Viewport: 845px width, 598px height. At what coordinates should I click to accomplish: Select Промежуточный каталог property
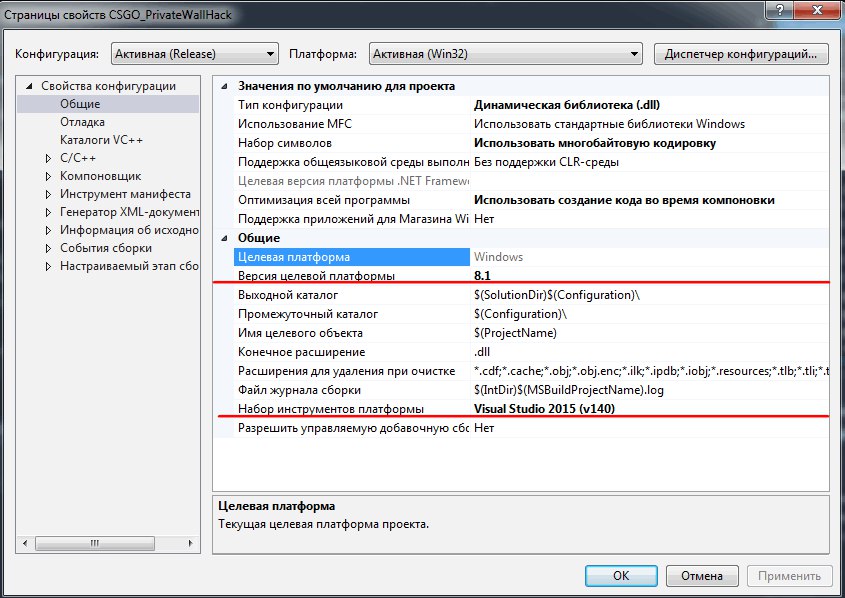coord(308,314)
